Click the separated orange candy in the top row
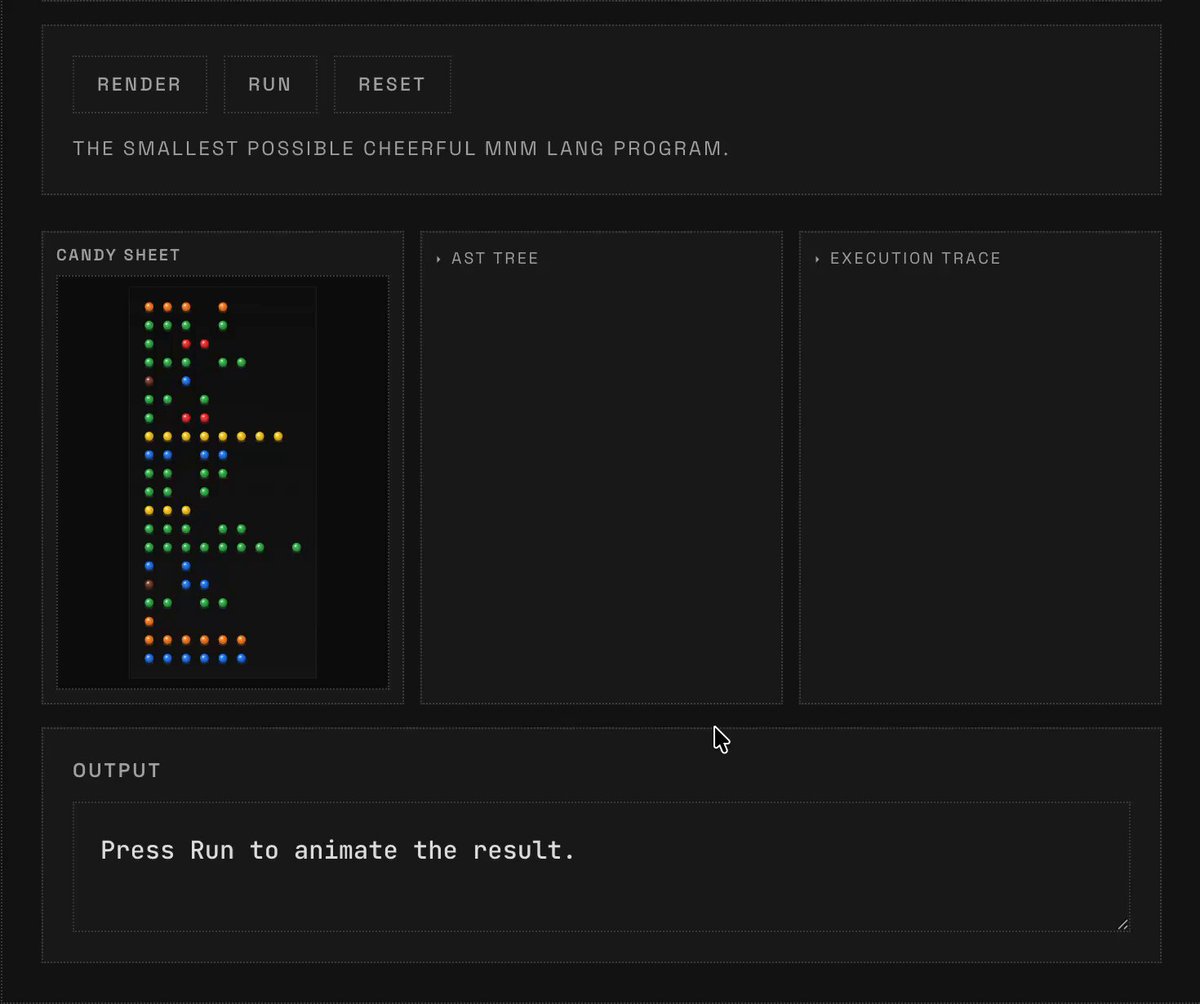The image size is (1200, 1004). (223, 307)
